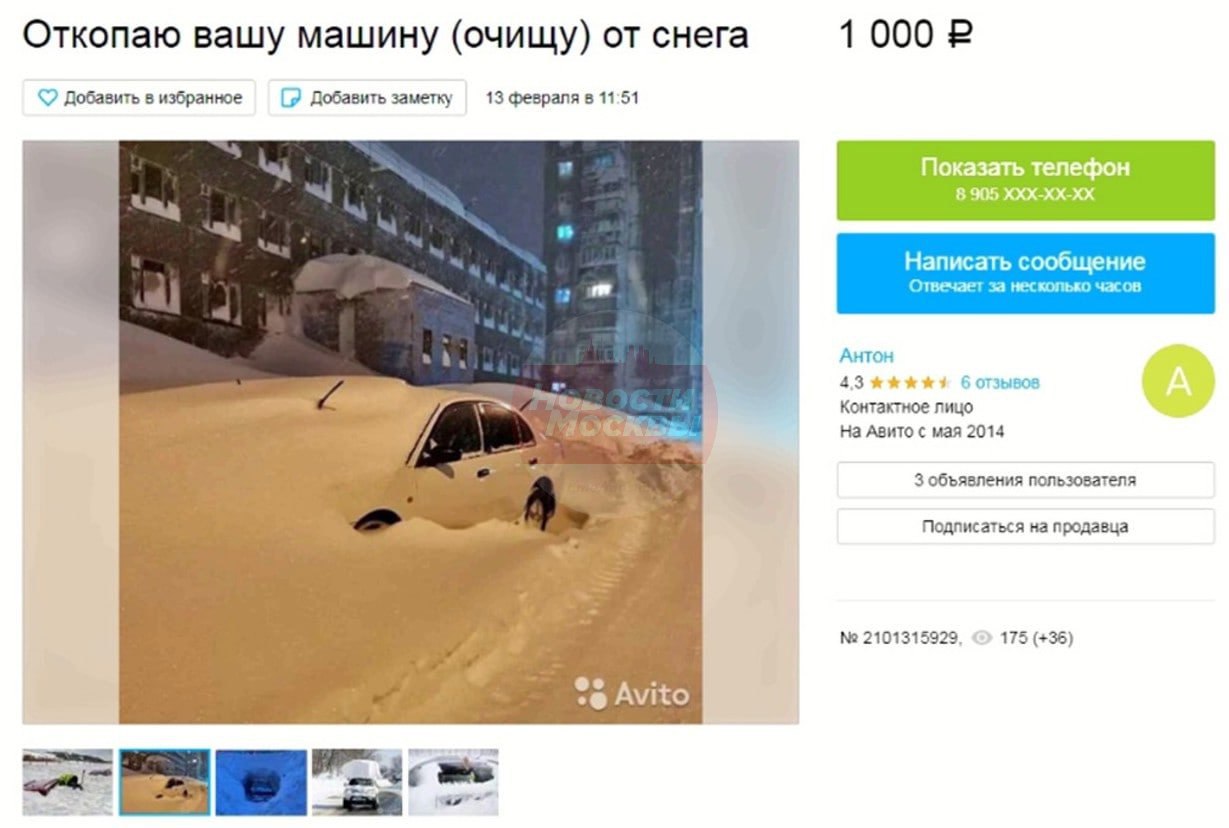Open seller Антон's profile link
The width and height of the screenshot is (1229, 828).
pos(867,356)
